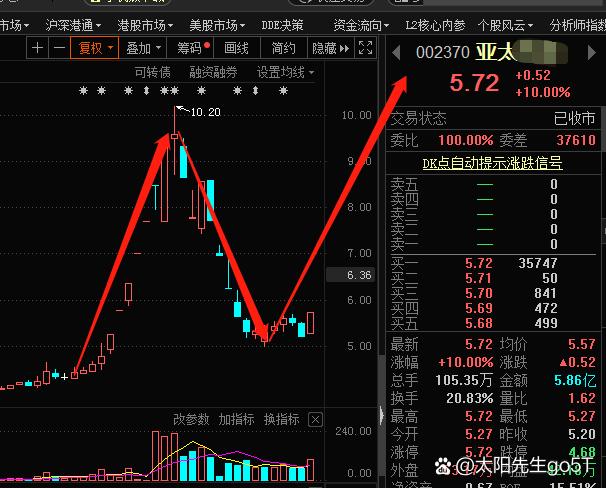The image size is (606, 488).
Task: Click the last candlestick on the chart
Action: (310, 323)
